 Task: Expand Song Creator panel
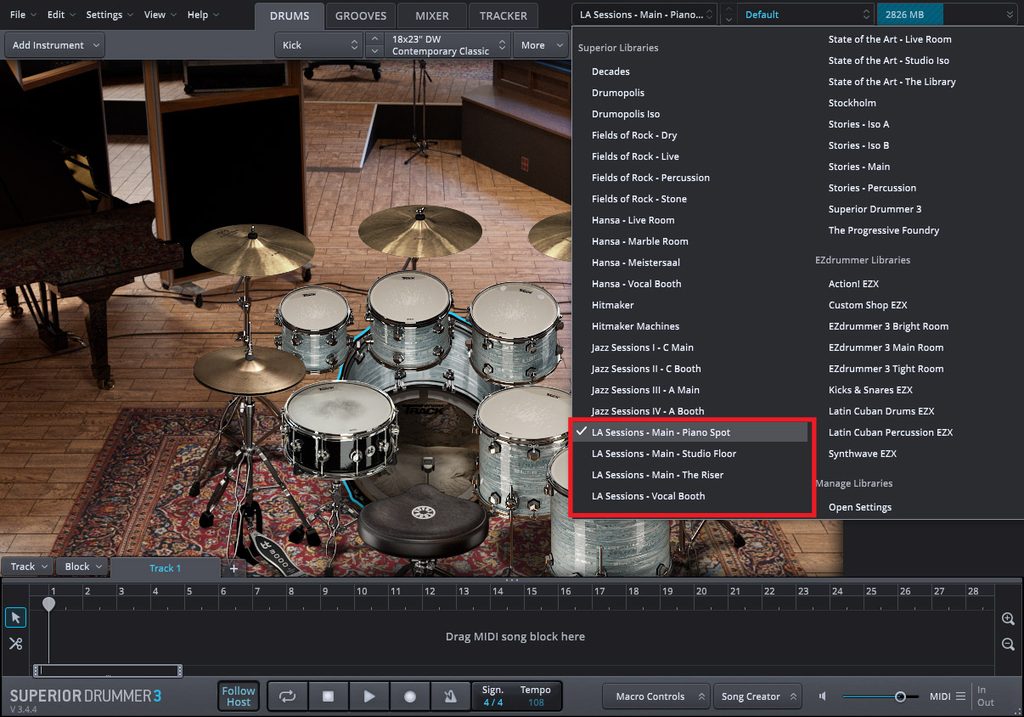click(758, 697)
